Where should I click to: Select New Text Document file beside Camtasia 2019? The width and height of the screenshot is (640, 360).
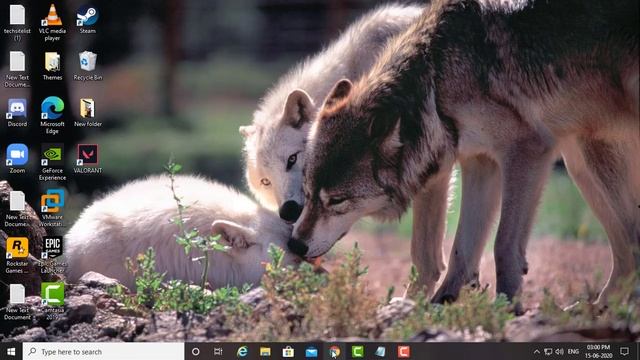pos(17,301)
